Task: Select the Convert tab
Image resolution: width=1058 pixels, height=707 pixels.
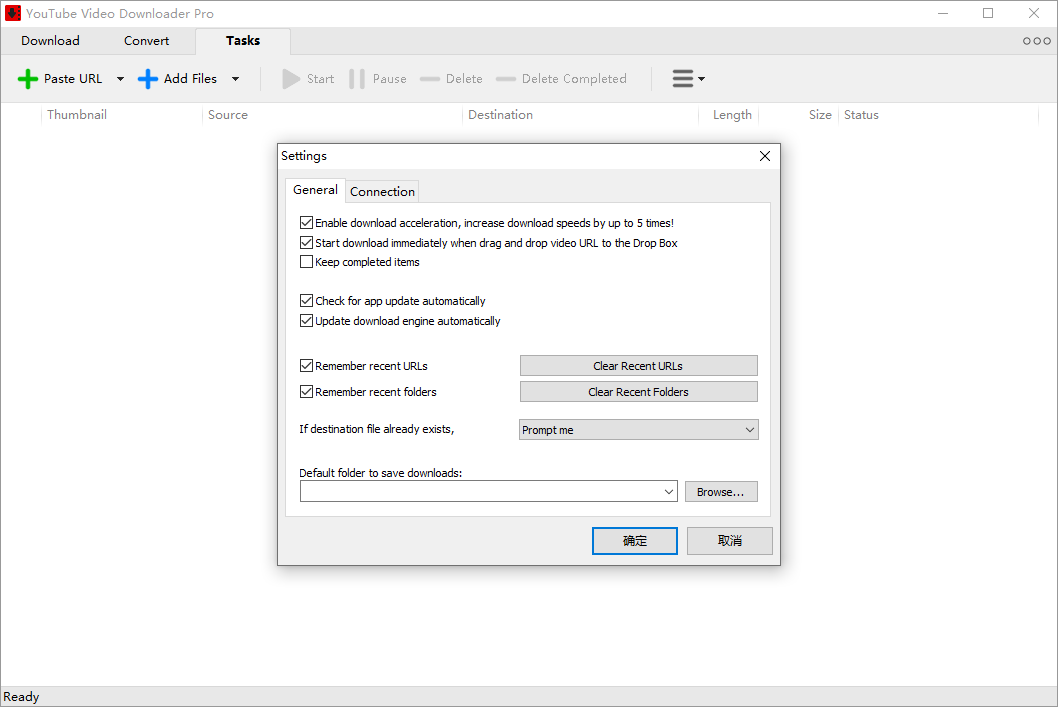Action: pos(146,40)
